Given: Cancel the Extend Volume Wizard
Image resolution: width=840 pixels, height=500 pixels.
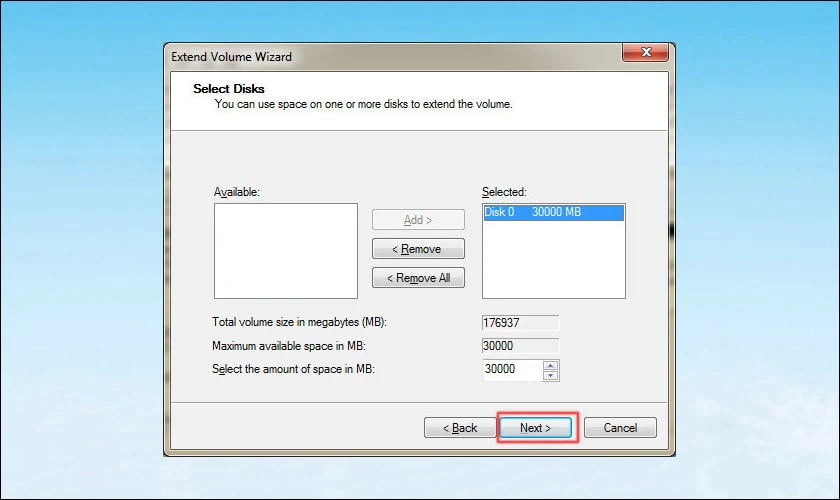Looking at the screenshot, I should click(619, 428).
